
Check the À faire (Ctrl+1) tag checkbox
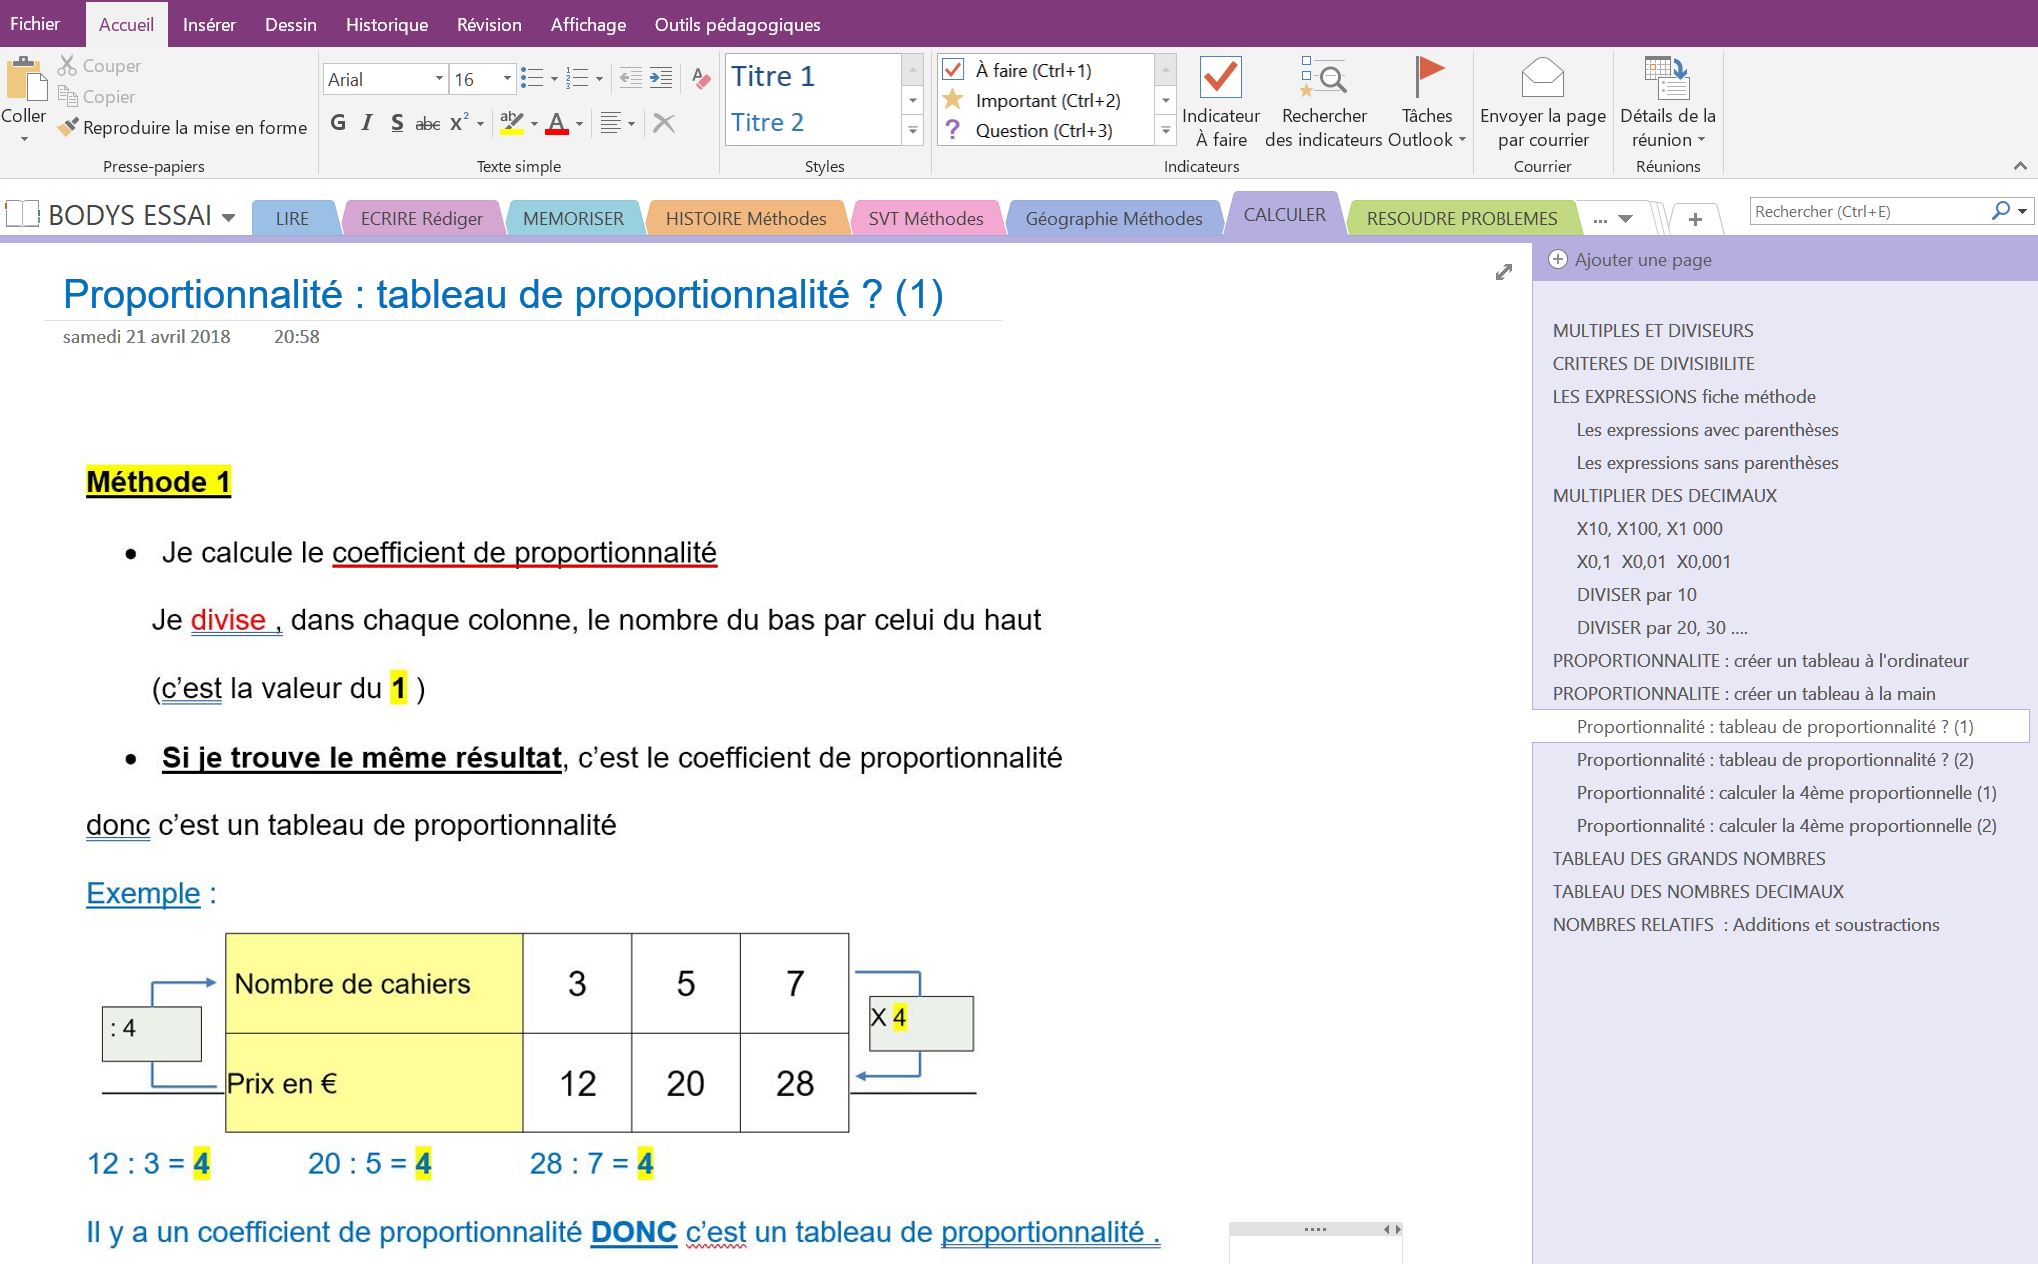coord(953,70)
